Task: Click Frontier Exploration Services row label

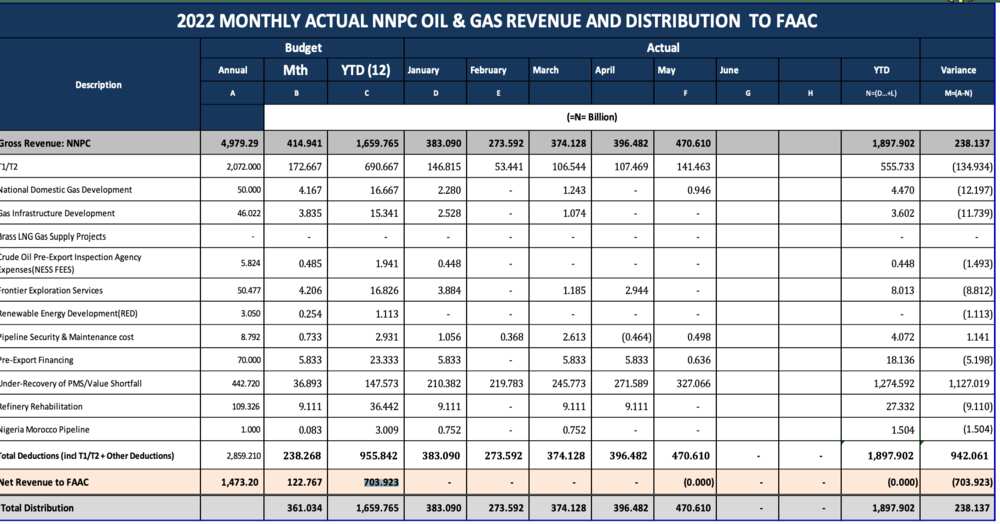Action: 51,291
